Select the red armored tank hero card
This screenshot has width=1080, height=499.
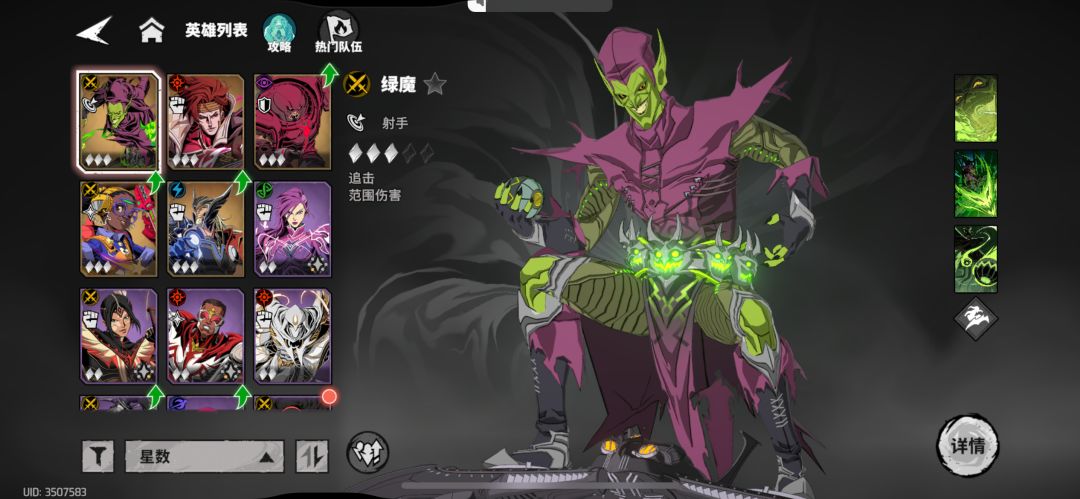pyautogui.click(x=292, y=121)
